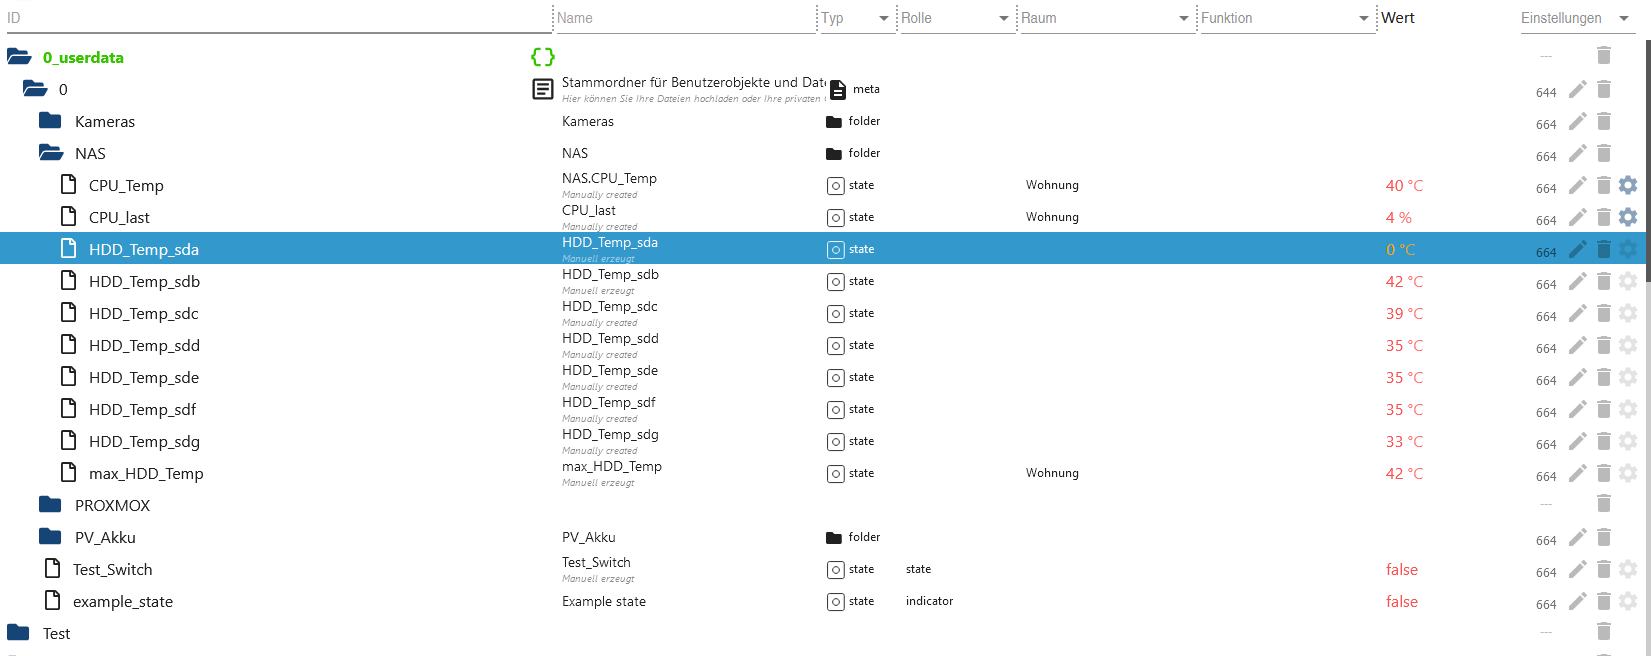Viewport: 1651px width, 656px height.
Task: Delete the Kameras folder
Action: click(x=1604, y=121)
